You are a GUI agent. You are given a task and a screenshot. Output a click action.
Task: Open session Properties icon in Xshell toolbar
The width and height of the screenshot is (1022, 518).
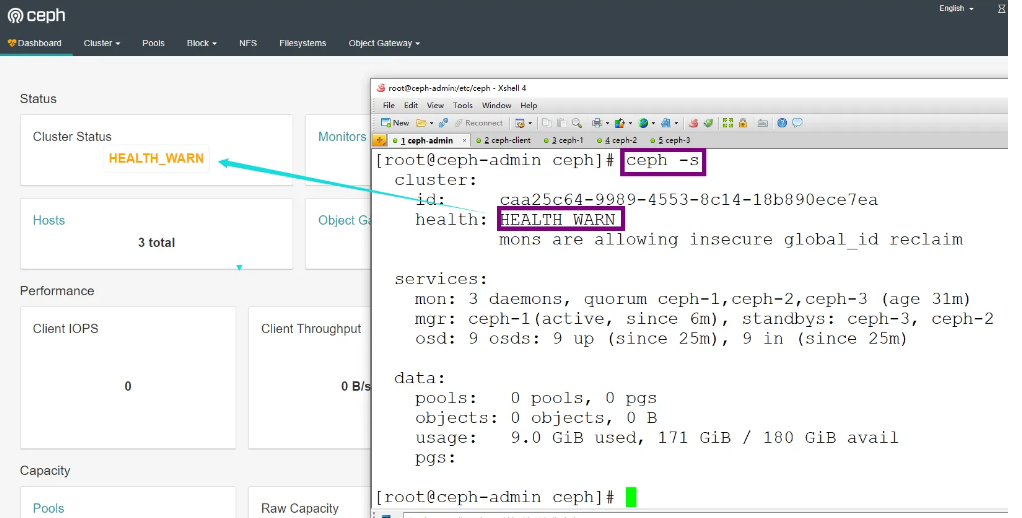coord(519,123)
